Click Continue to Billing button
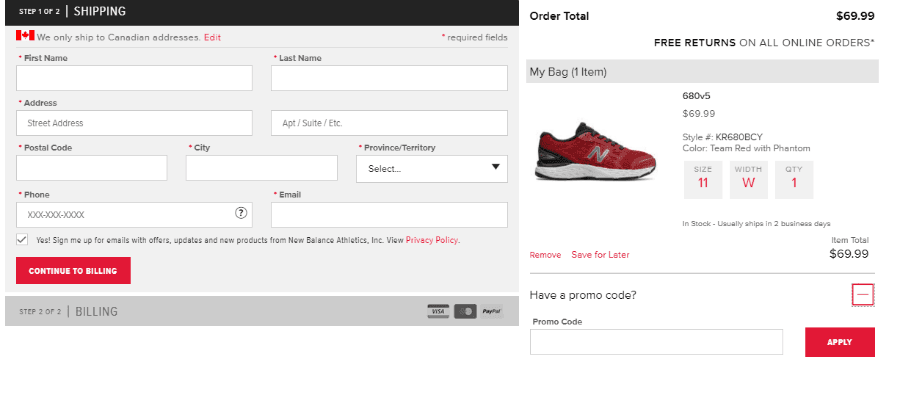This screenshot has width=900, height=395. click(73, 270)
